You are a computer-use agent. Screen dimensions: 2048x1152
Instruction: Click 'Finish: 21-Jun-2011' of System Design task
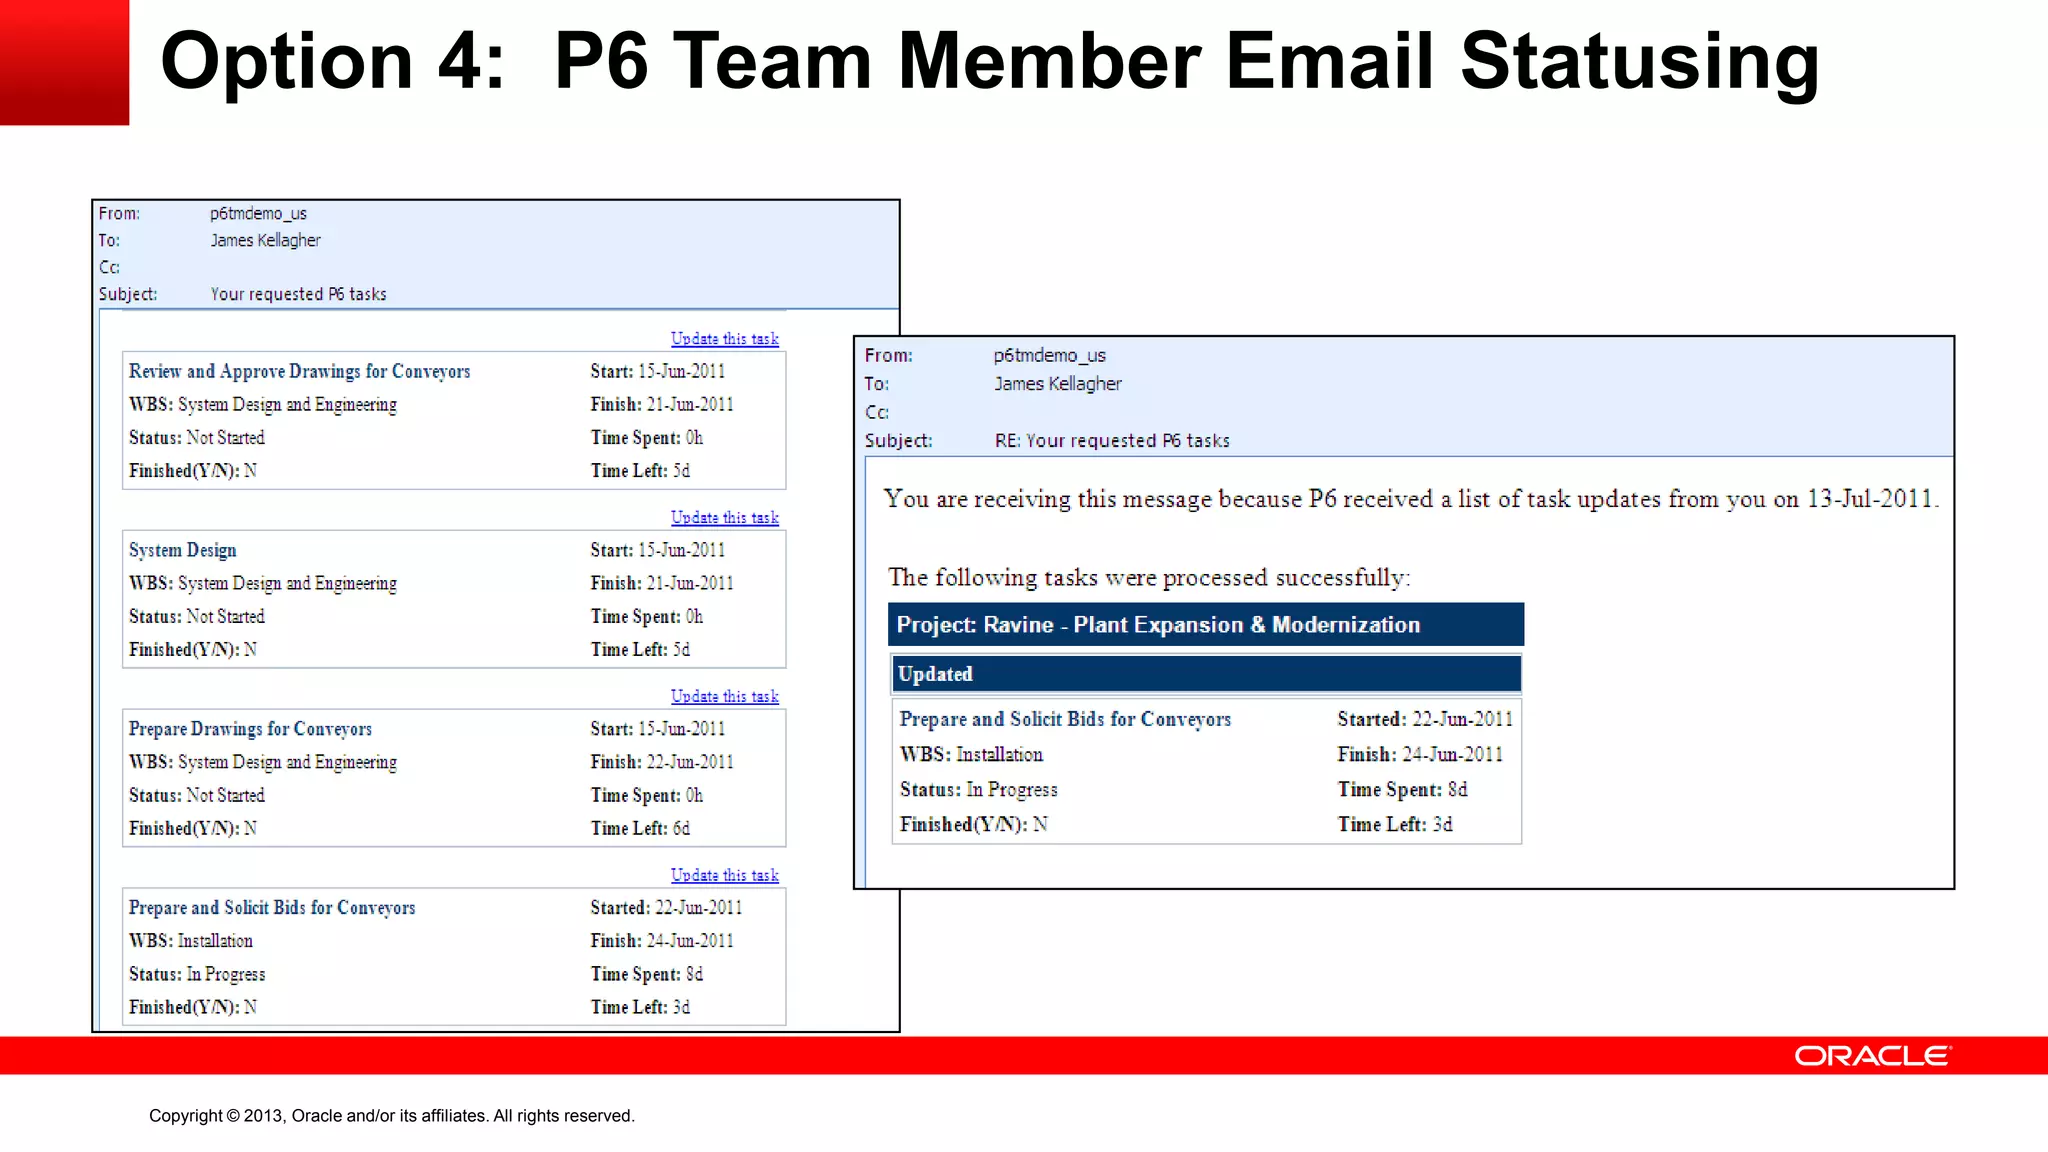(x=661, y=584)
